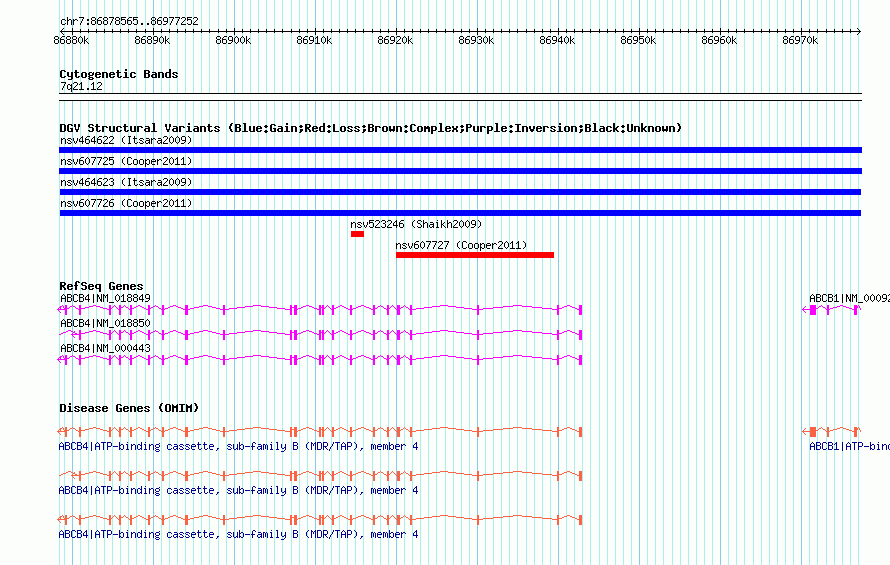The height and width of the screenshot is (565, 890).
Task: Open the third ABCB4 ATP-binding cassette OMIM link
Action: [x=238, y=534]
